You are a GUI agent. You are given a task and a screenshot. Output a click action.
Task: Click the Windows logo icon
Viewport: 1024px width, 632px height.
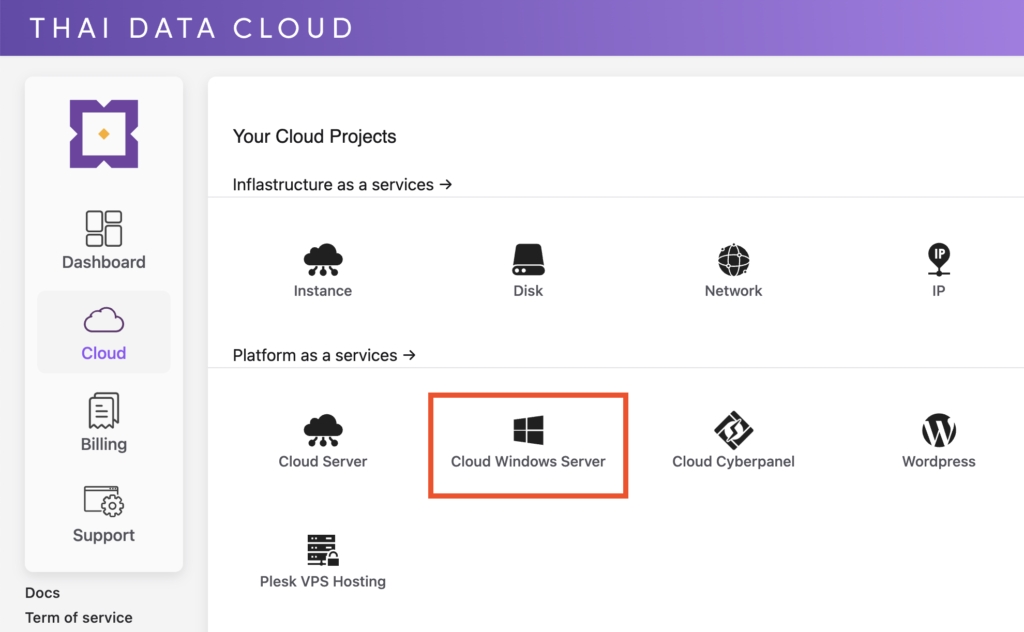(528, 430)
